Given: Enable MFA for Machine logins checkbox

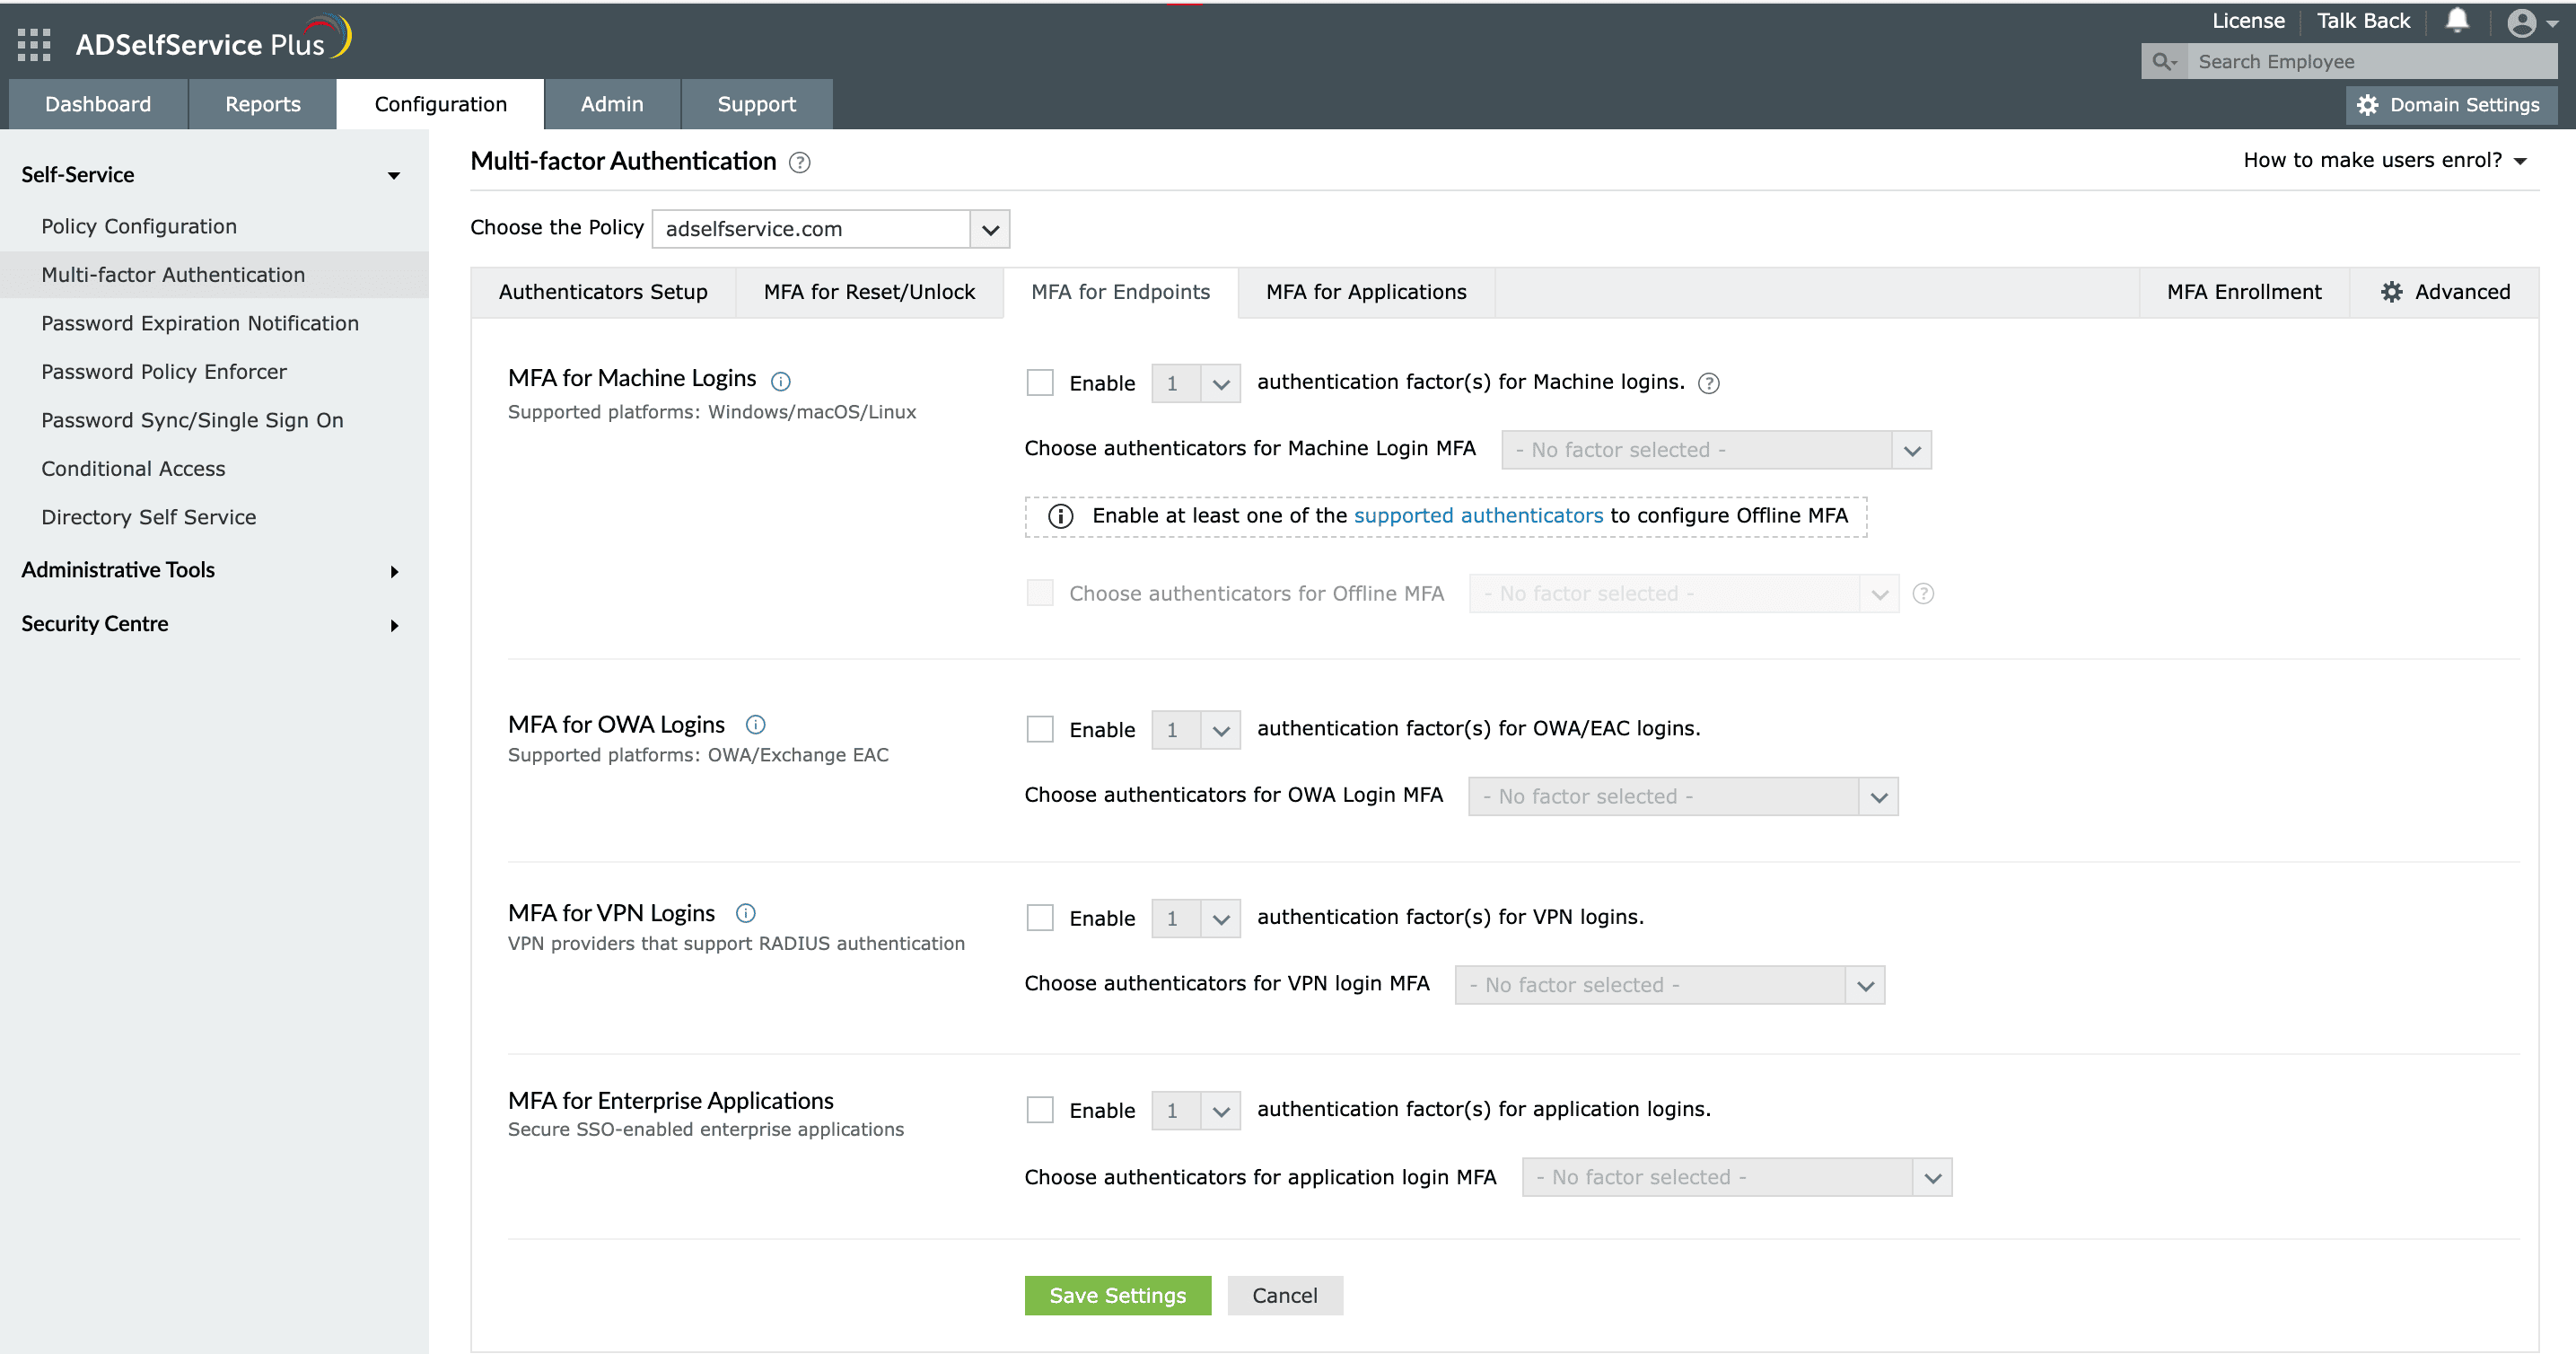Looking at the screenshot, I should [x=1040, y=383].
